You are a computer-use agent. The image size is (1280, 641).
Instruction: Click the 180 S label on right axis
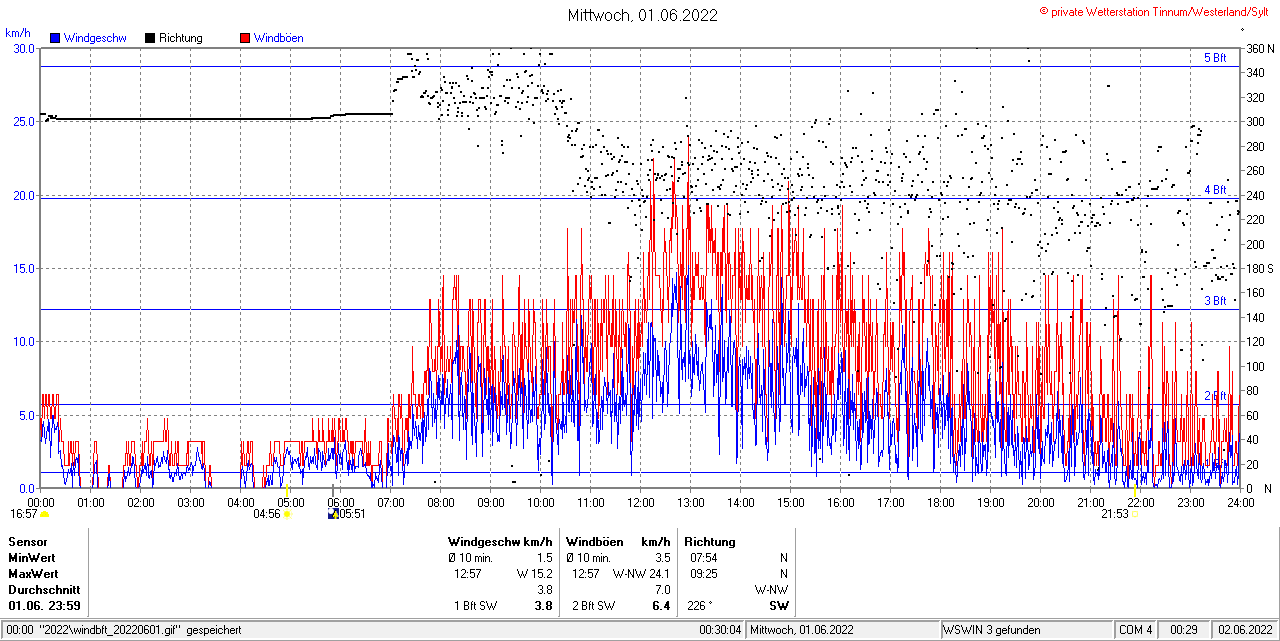[1259, 268]
